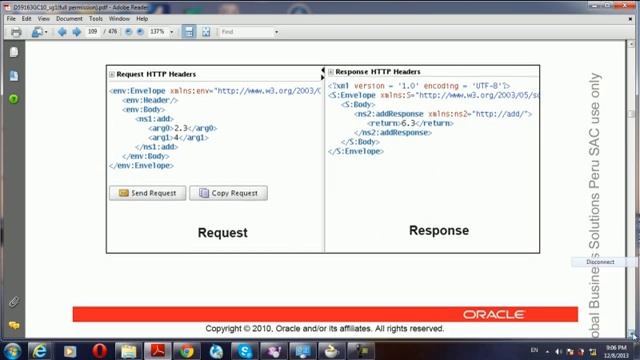Viewport: 640px width, 360px height.
Task: Toggle scrolling pages mode icon
Action: [189, 32]
